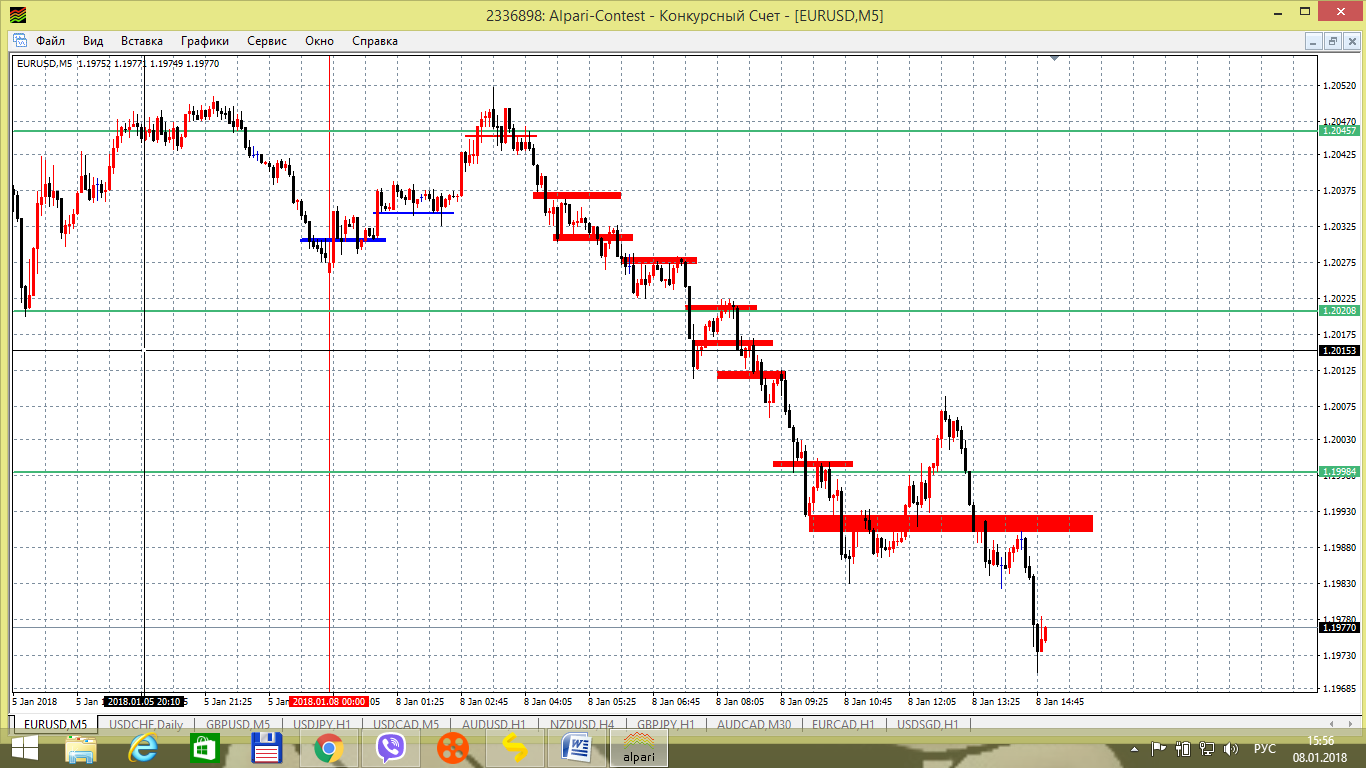
Task: Open the Windows Store taskbar icon
Action: (205, 748)
